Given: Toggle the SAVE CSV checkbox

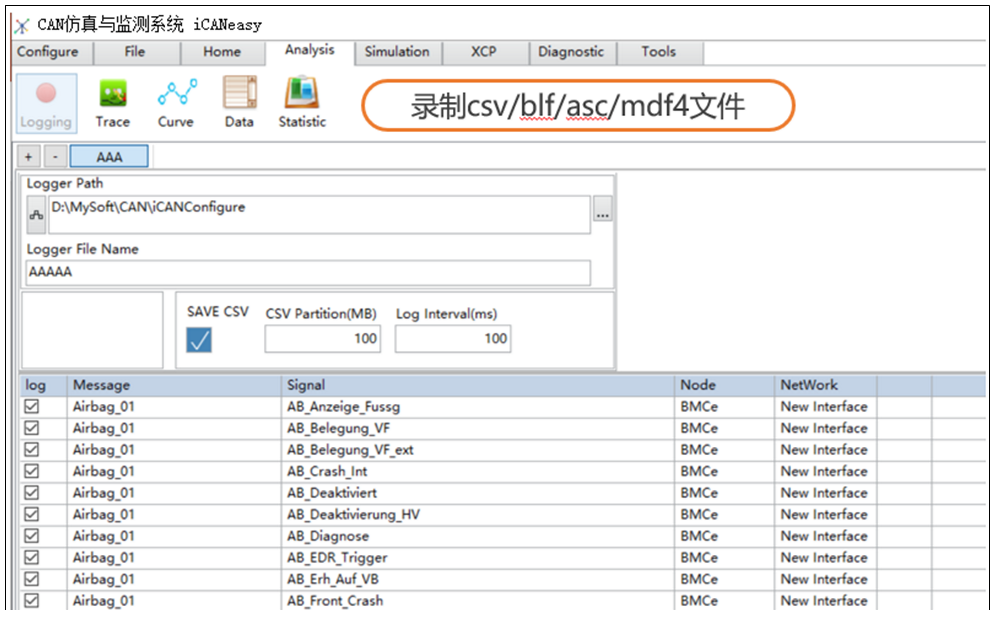Looking at the screenshot, I should [199, 339].
